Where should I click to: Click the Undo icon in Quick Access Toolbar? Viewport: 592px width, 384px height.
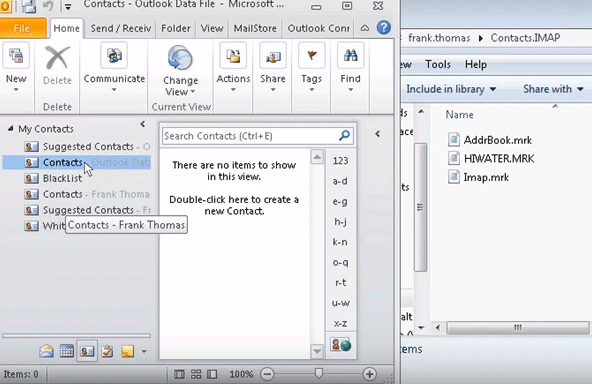(x=48, y=6)
